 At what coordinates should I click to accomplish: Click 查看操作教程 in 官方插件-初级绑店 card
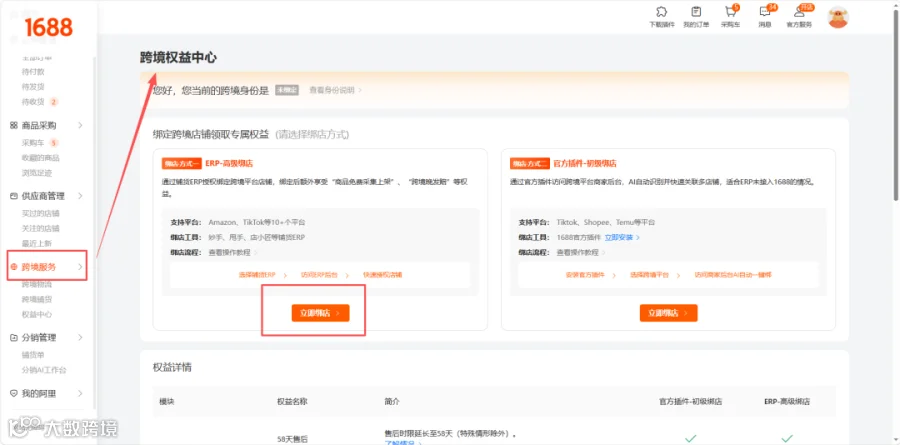click(x=578, y=252)
